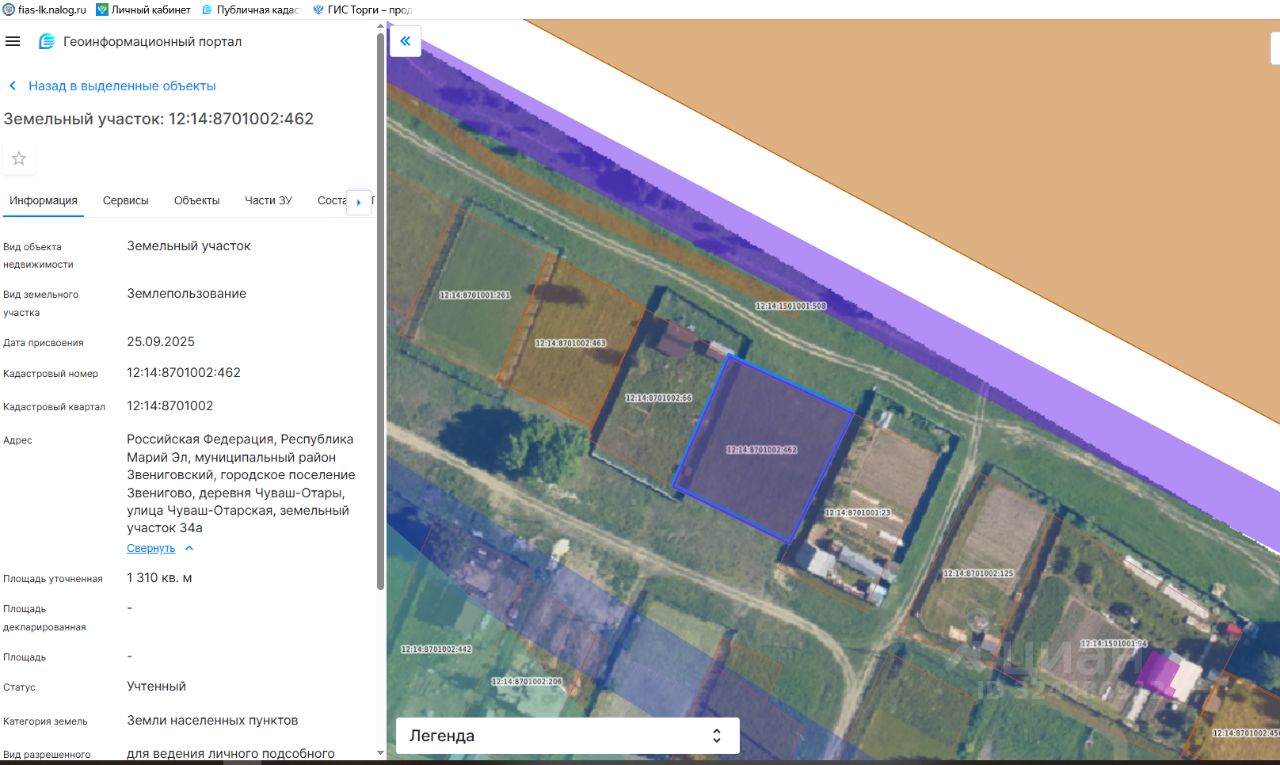Click map parcel label 12:14:8701002:125
The height and width of the screenshot is (765, 1280).
[x=979, y=574]
